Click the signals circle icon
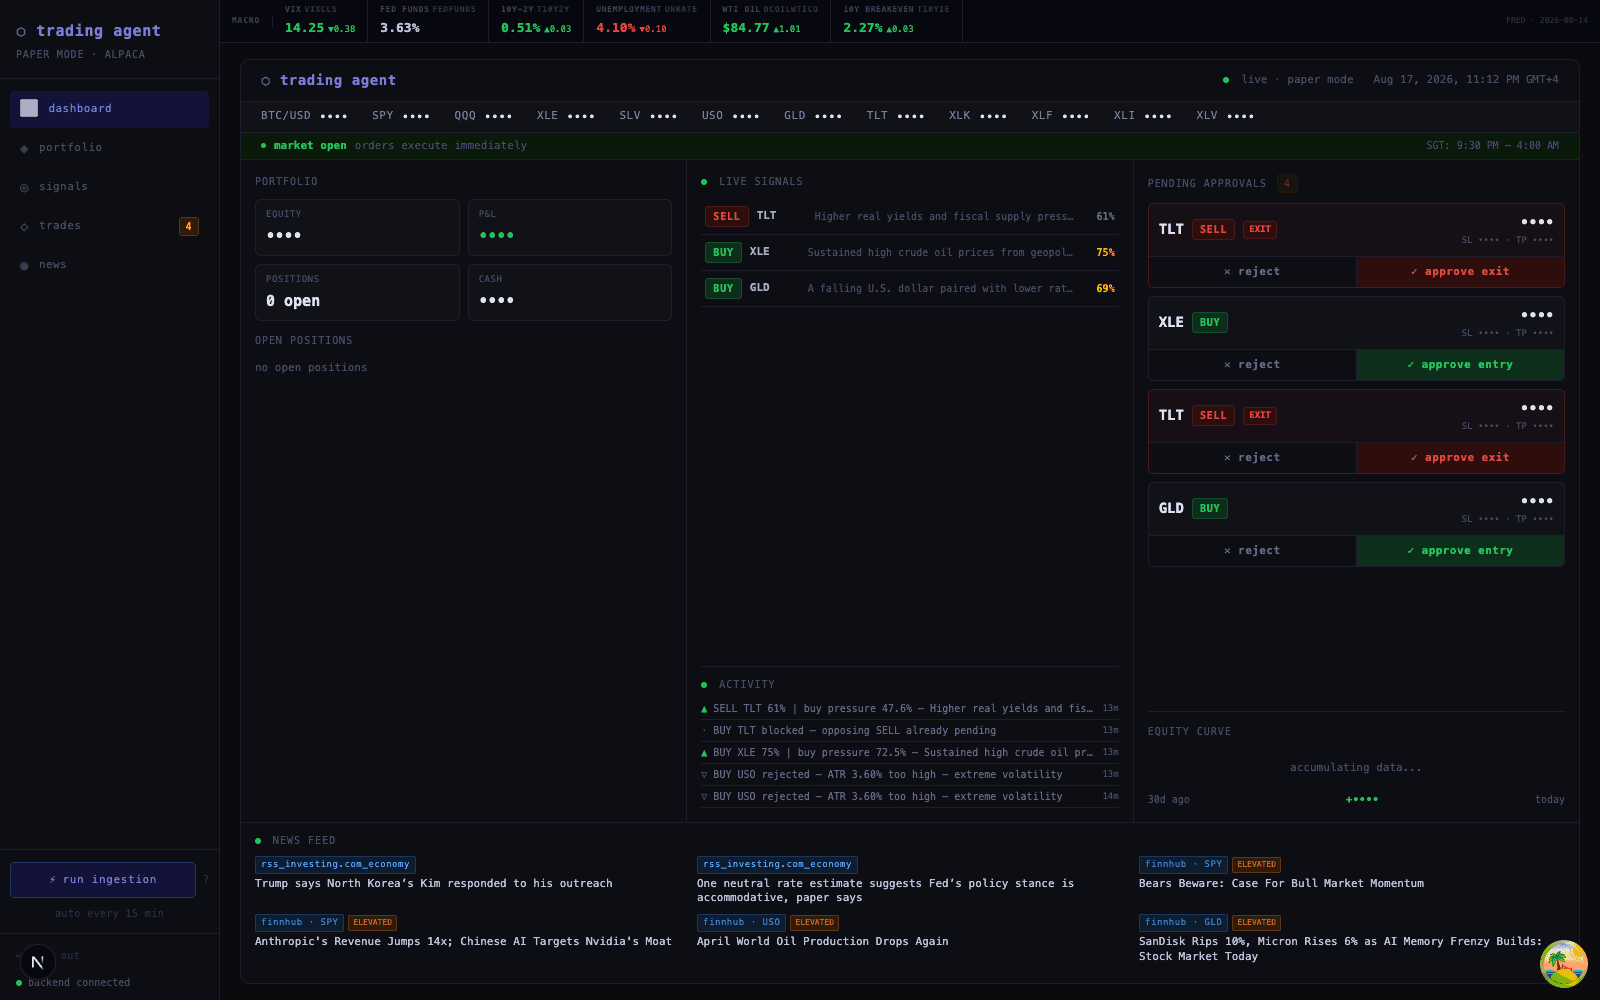 [x=24, y=187]
